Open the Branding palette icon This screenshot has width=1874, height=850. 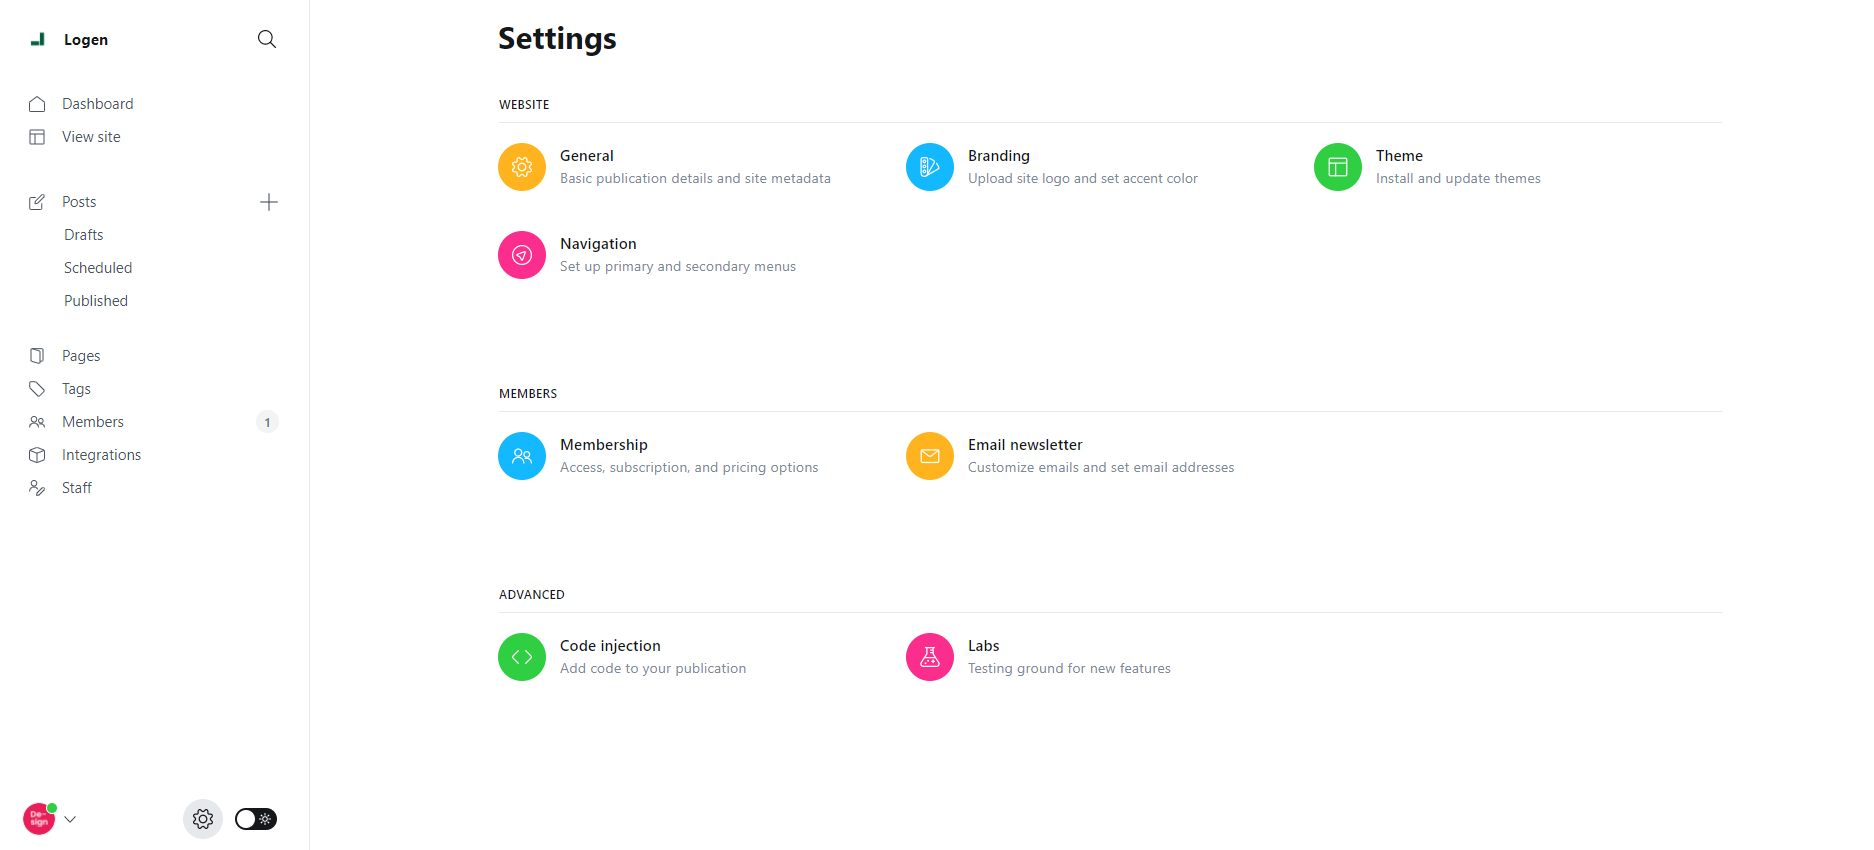[x=930, y=167]
